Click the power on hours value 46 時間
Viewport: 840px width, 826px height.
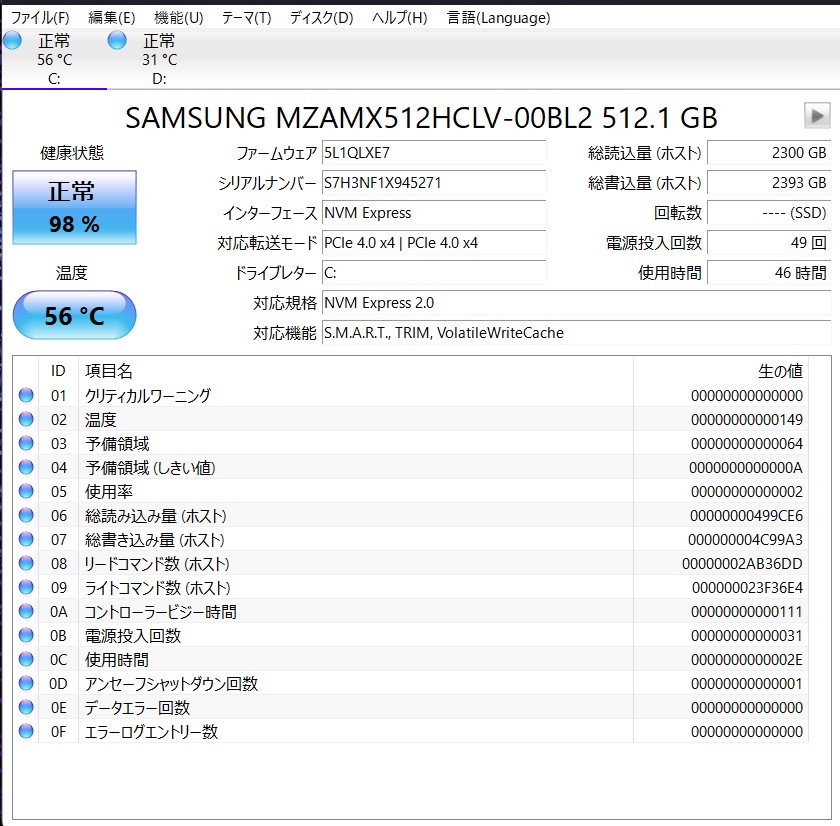pos(769,273)
